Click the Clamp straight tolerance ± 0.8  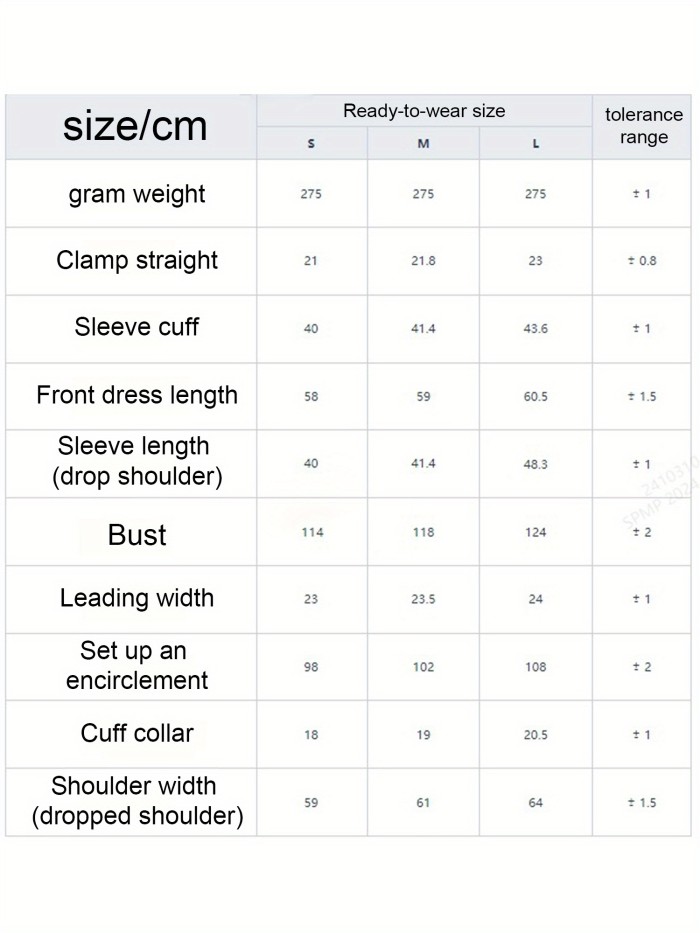[x=642, y=261]
